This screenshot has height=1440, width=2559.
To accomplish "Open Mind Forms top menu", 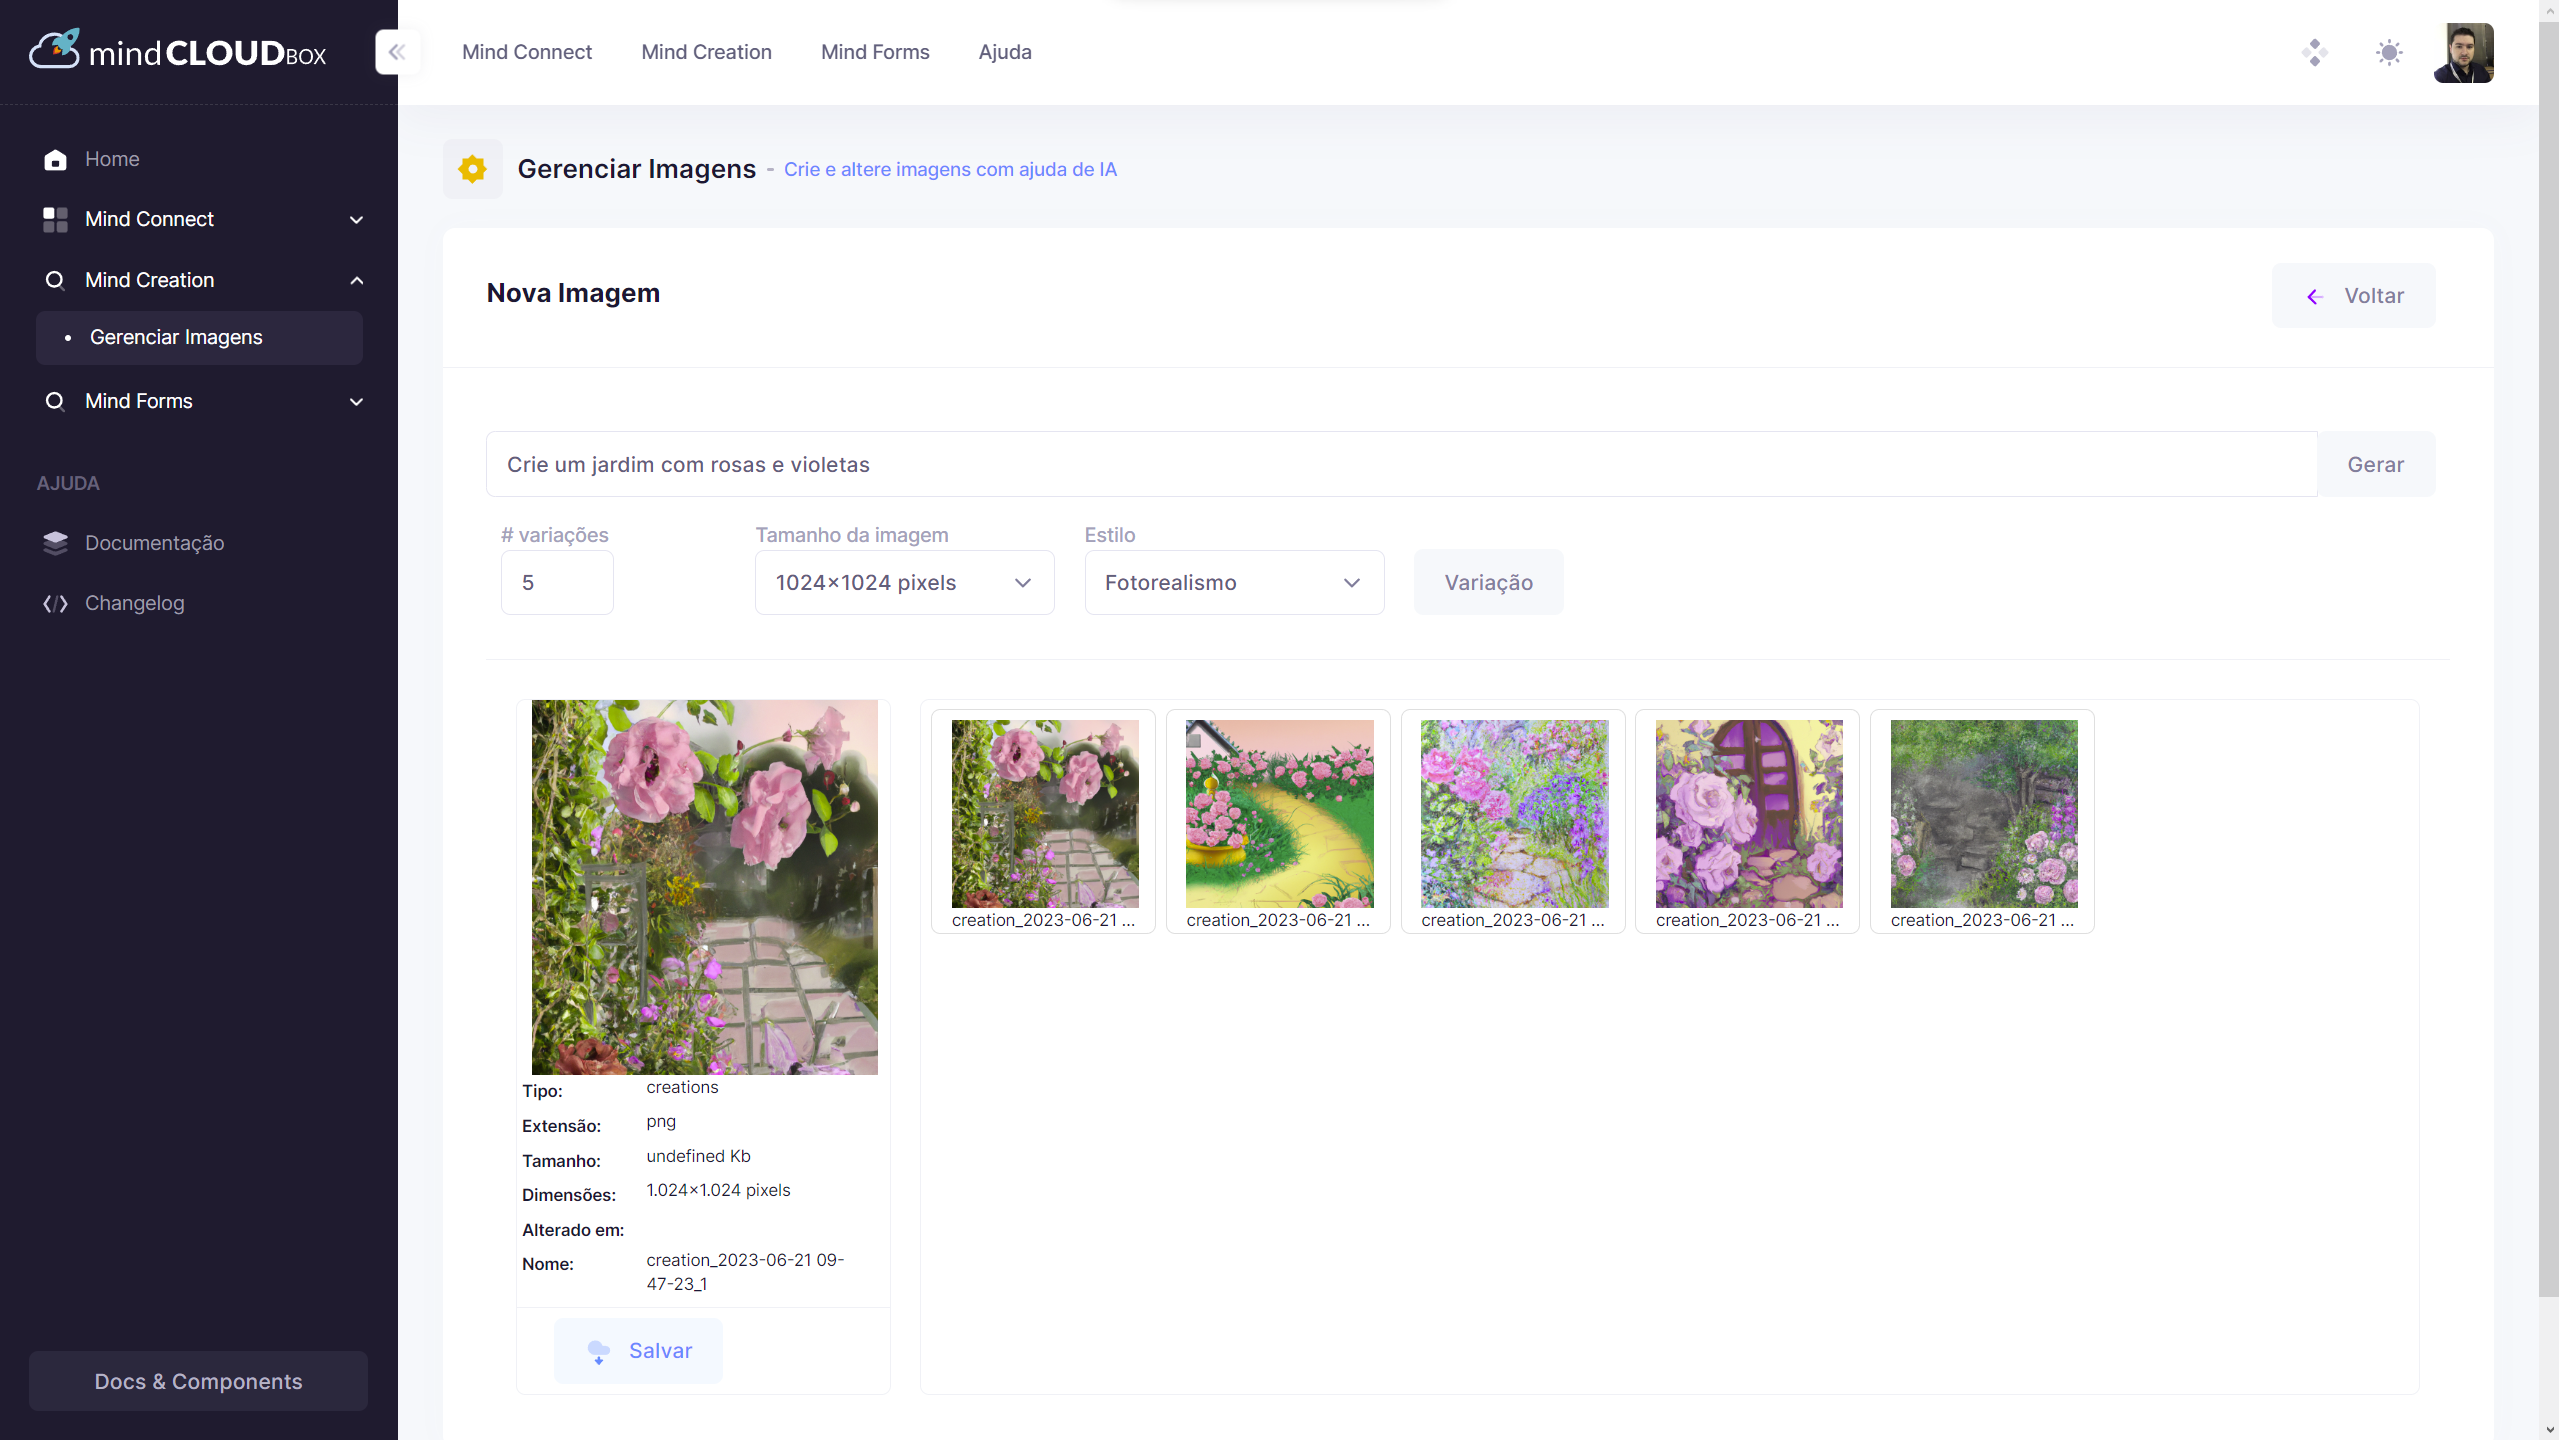I will (874, 52).
